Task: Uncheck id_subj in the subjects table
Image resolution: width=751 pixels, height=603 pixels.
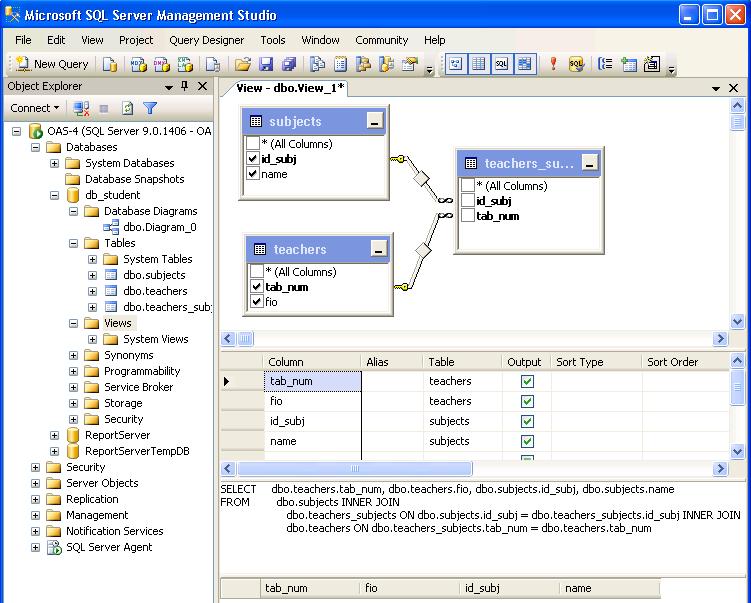Action: (253, 159)
